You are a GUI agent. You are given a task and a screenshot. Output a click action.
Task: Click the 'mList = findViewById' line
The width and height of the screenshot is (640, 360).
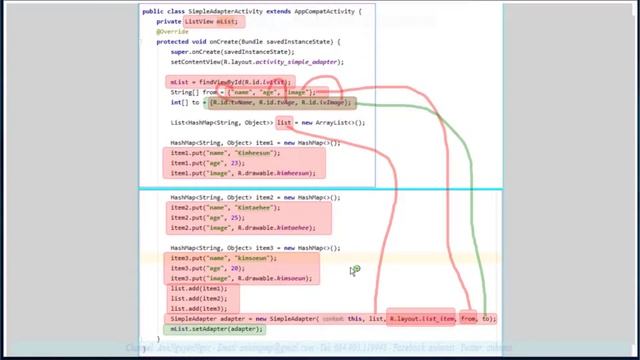231,82
